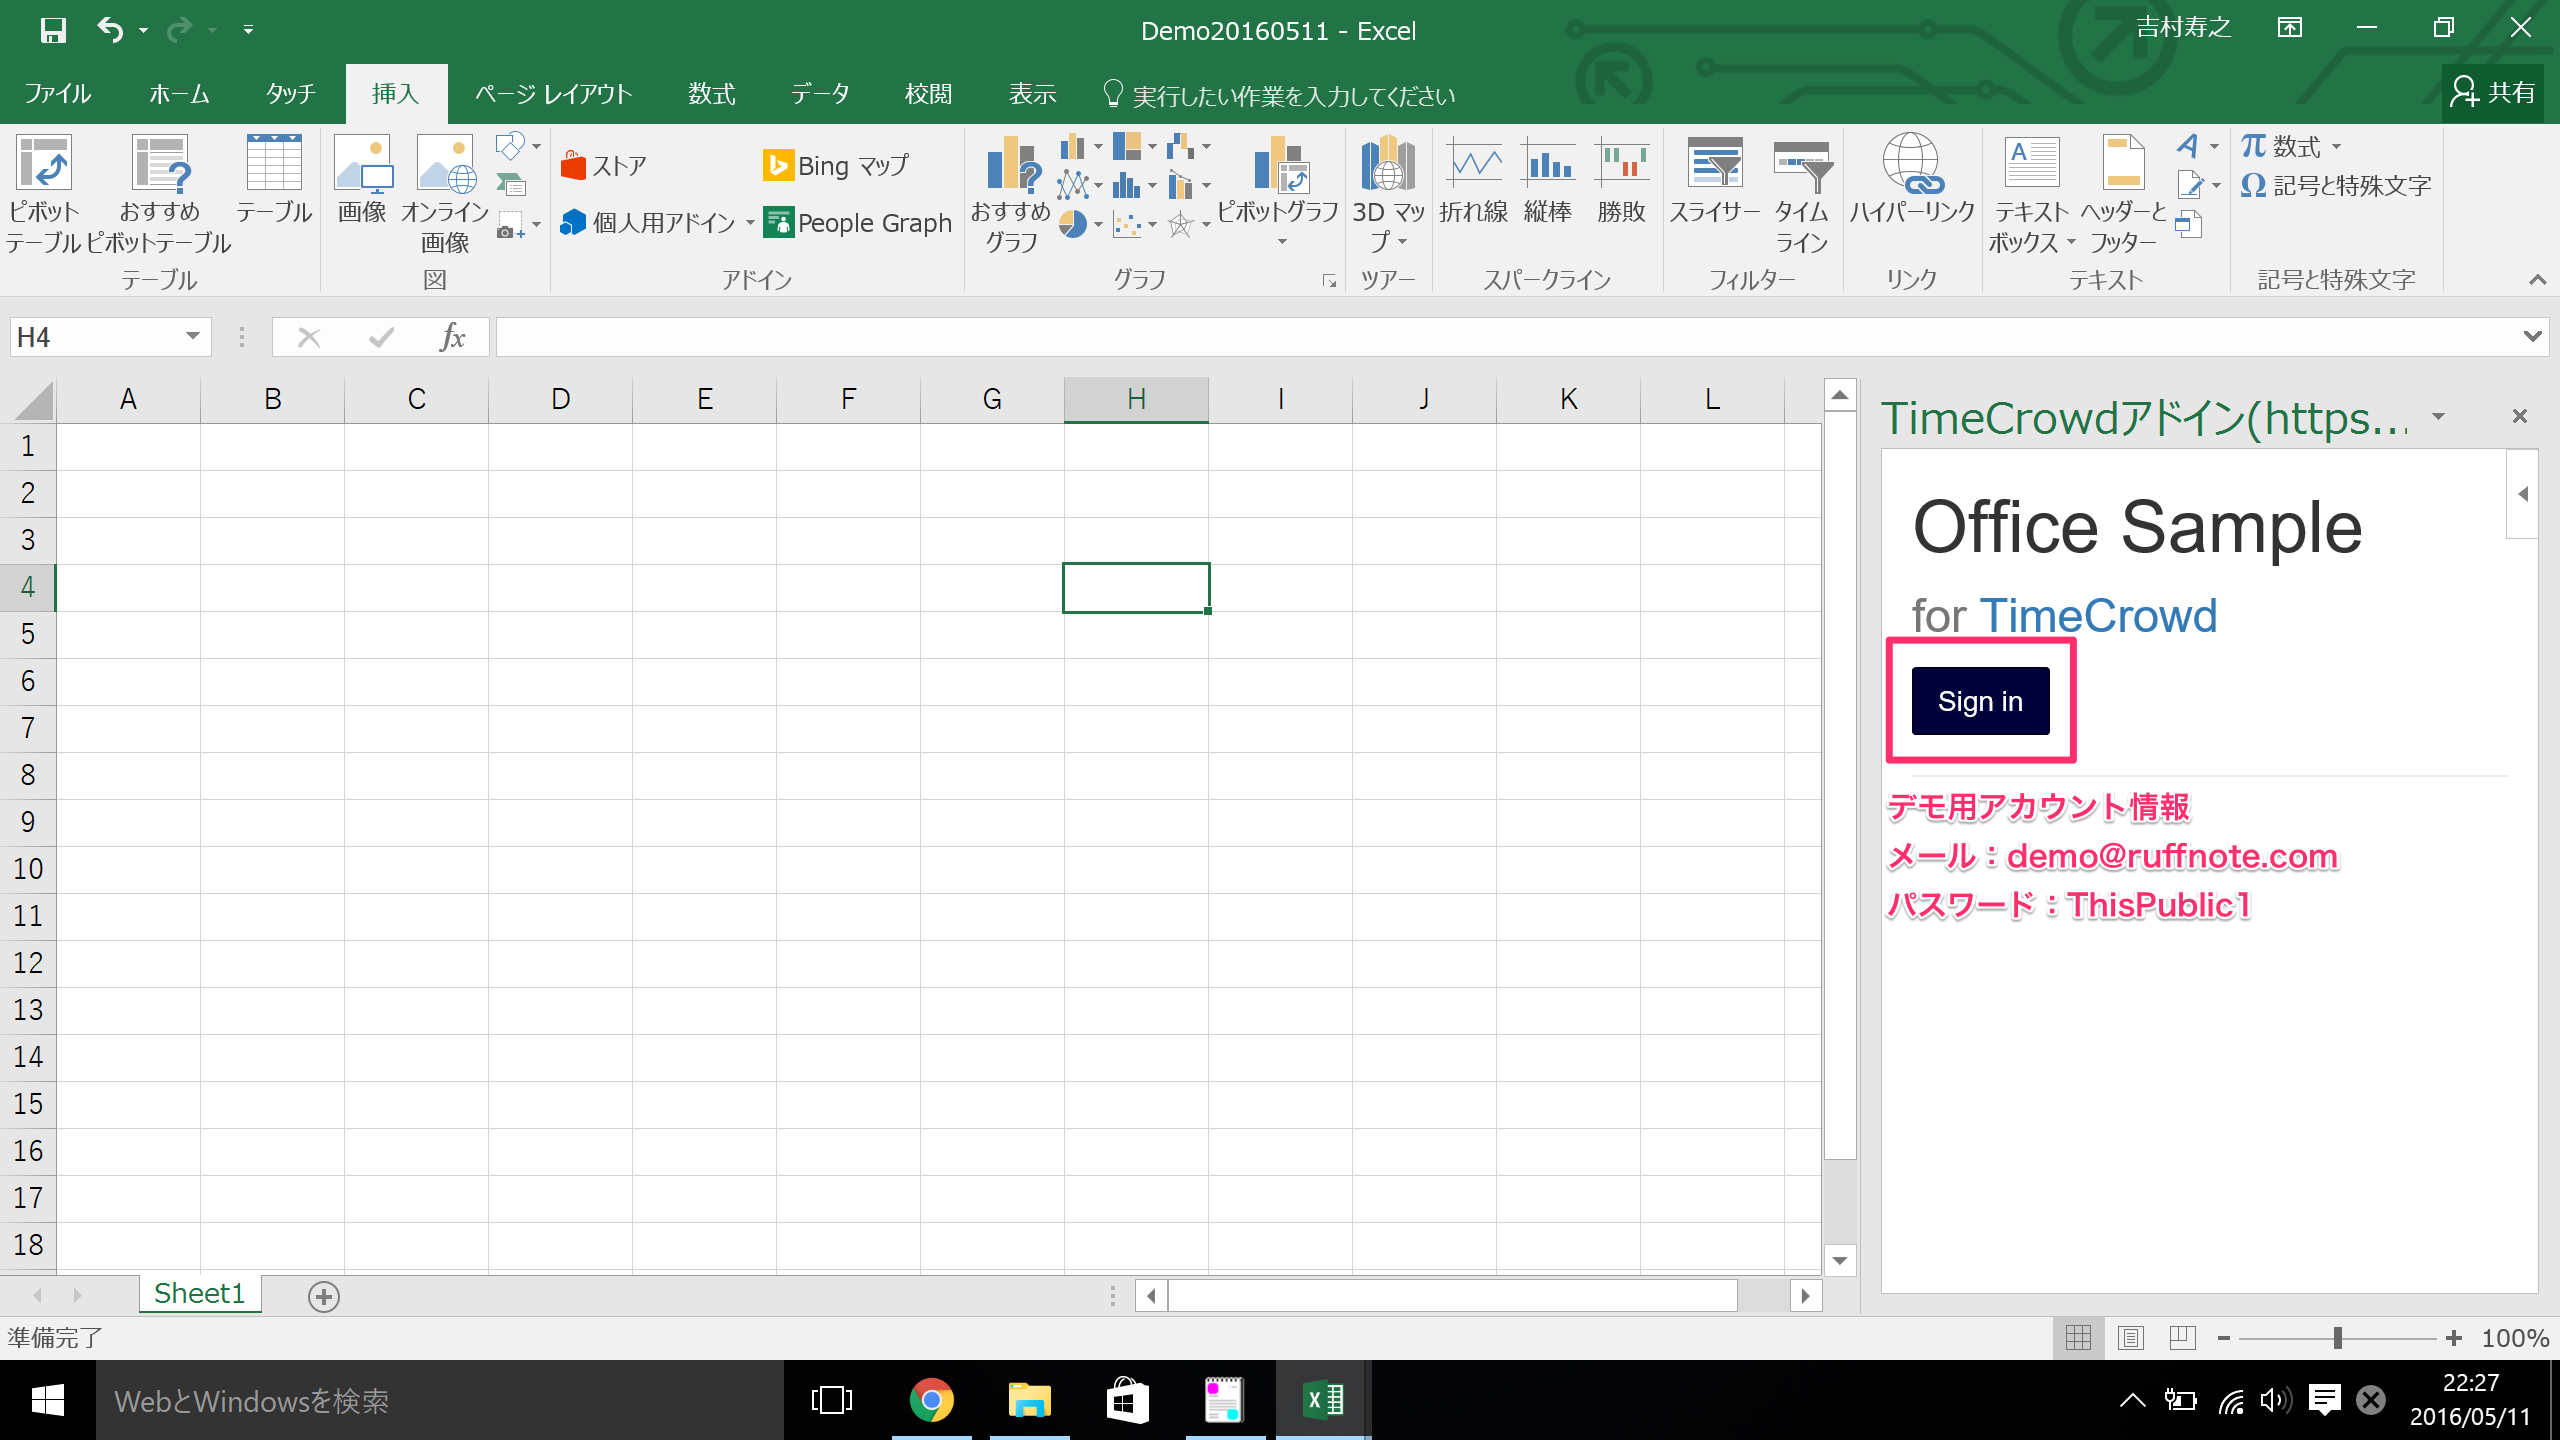Switch to the データ tab
Screen dimensions: 2560x1440
[820, 94]
